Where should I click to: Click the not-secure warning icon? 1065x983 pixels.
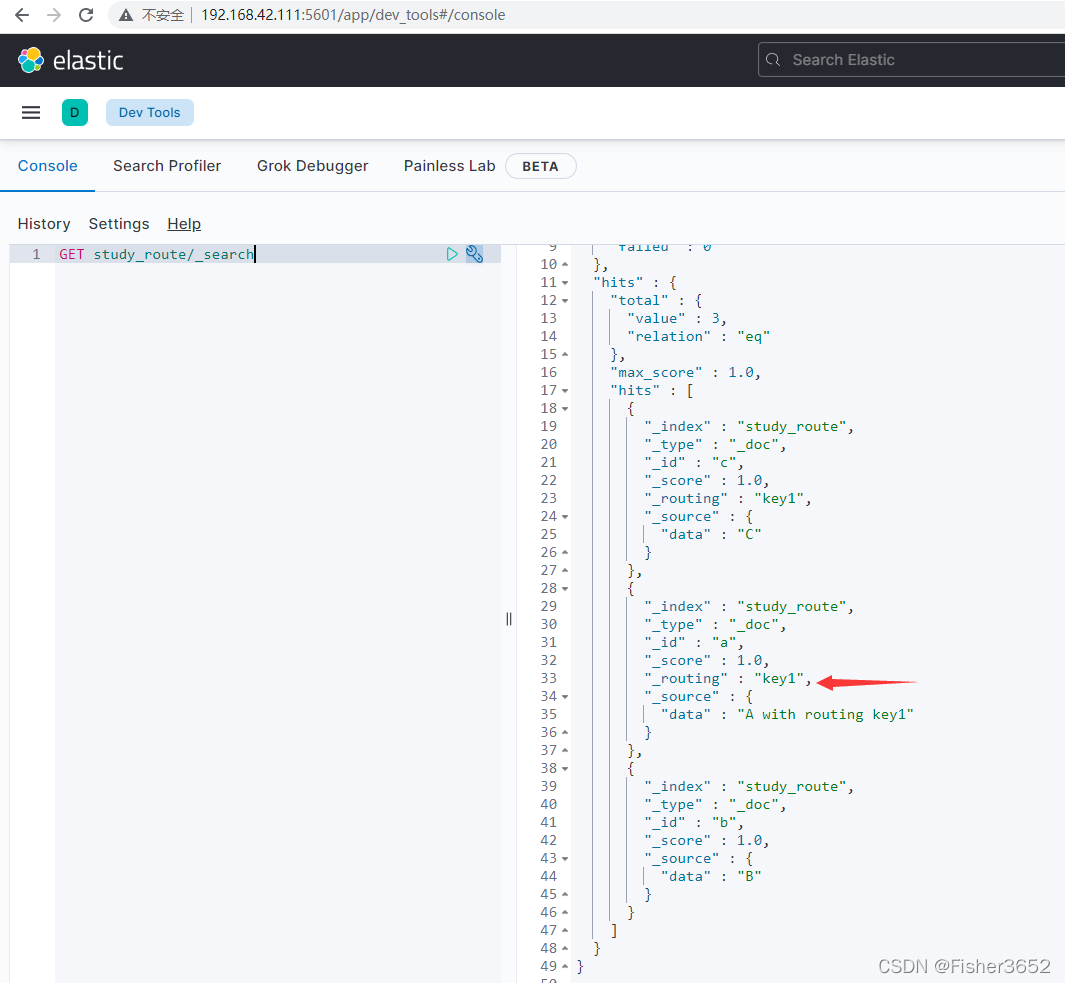coord(126,15)
